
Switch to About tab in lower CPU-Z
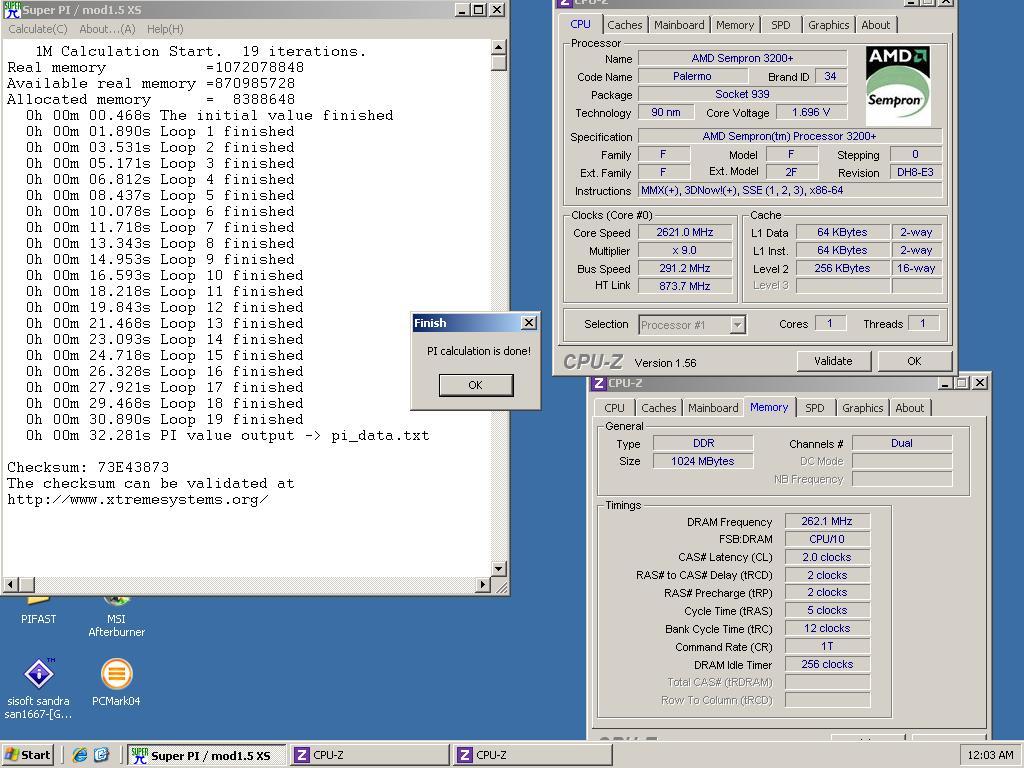pyautogui.click(x=910, y=408)
